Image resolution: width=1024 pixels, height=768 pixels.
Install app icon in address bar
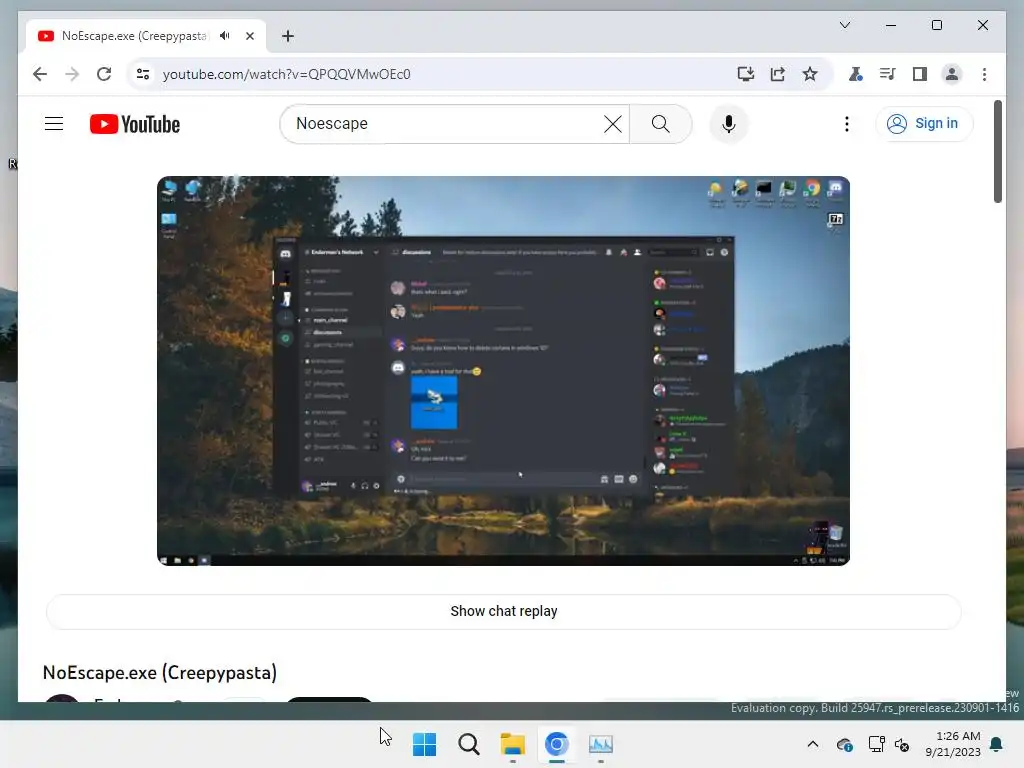(x=745, y=74)
